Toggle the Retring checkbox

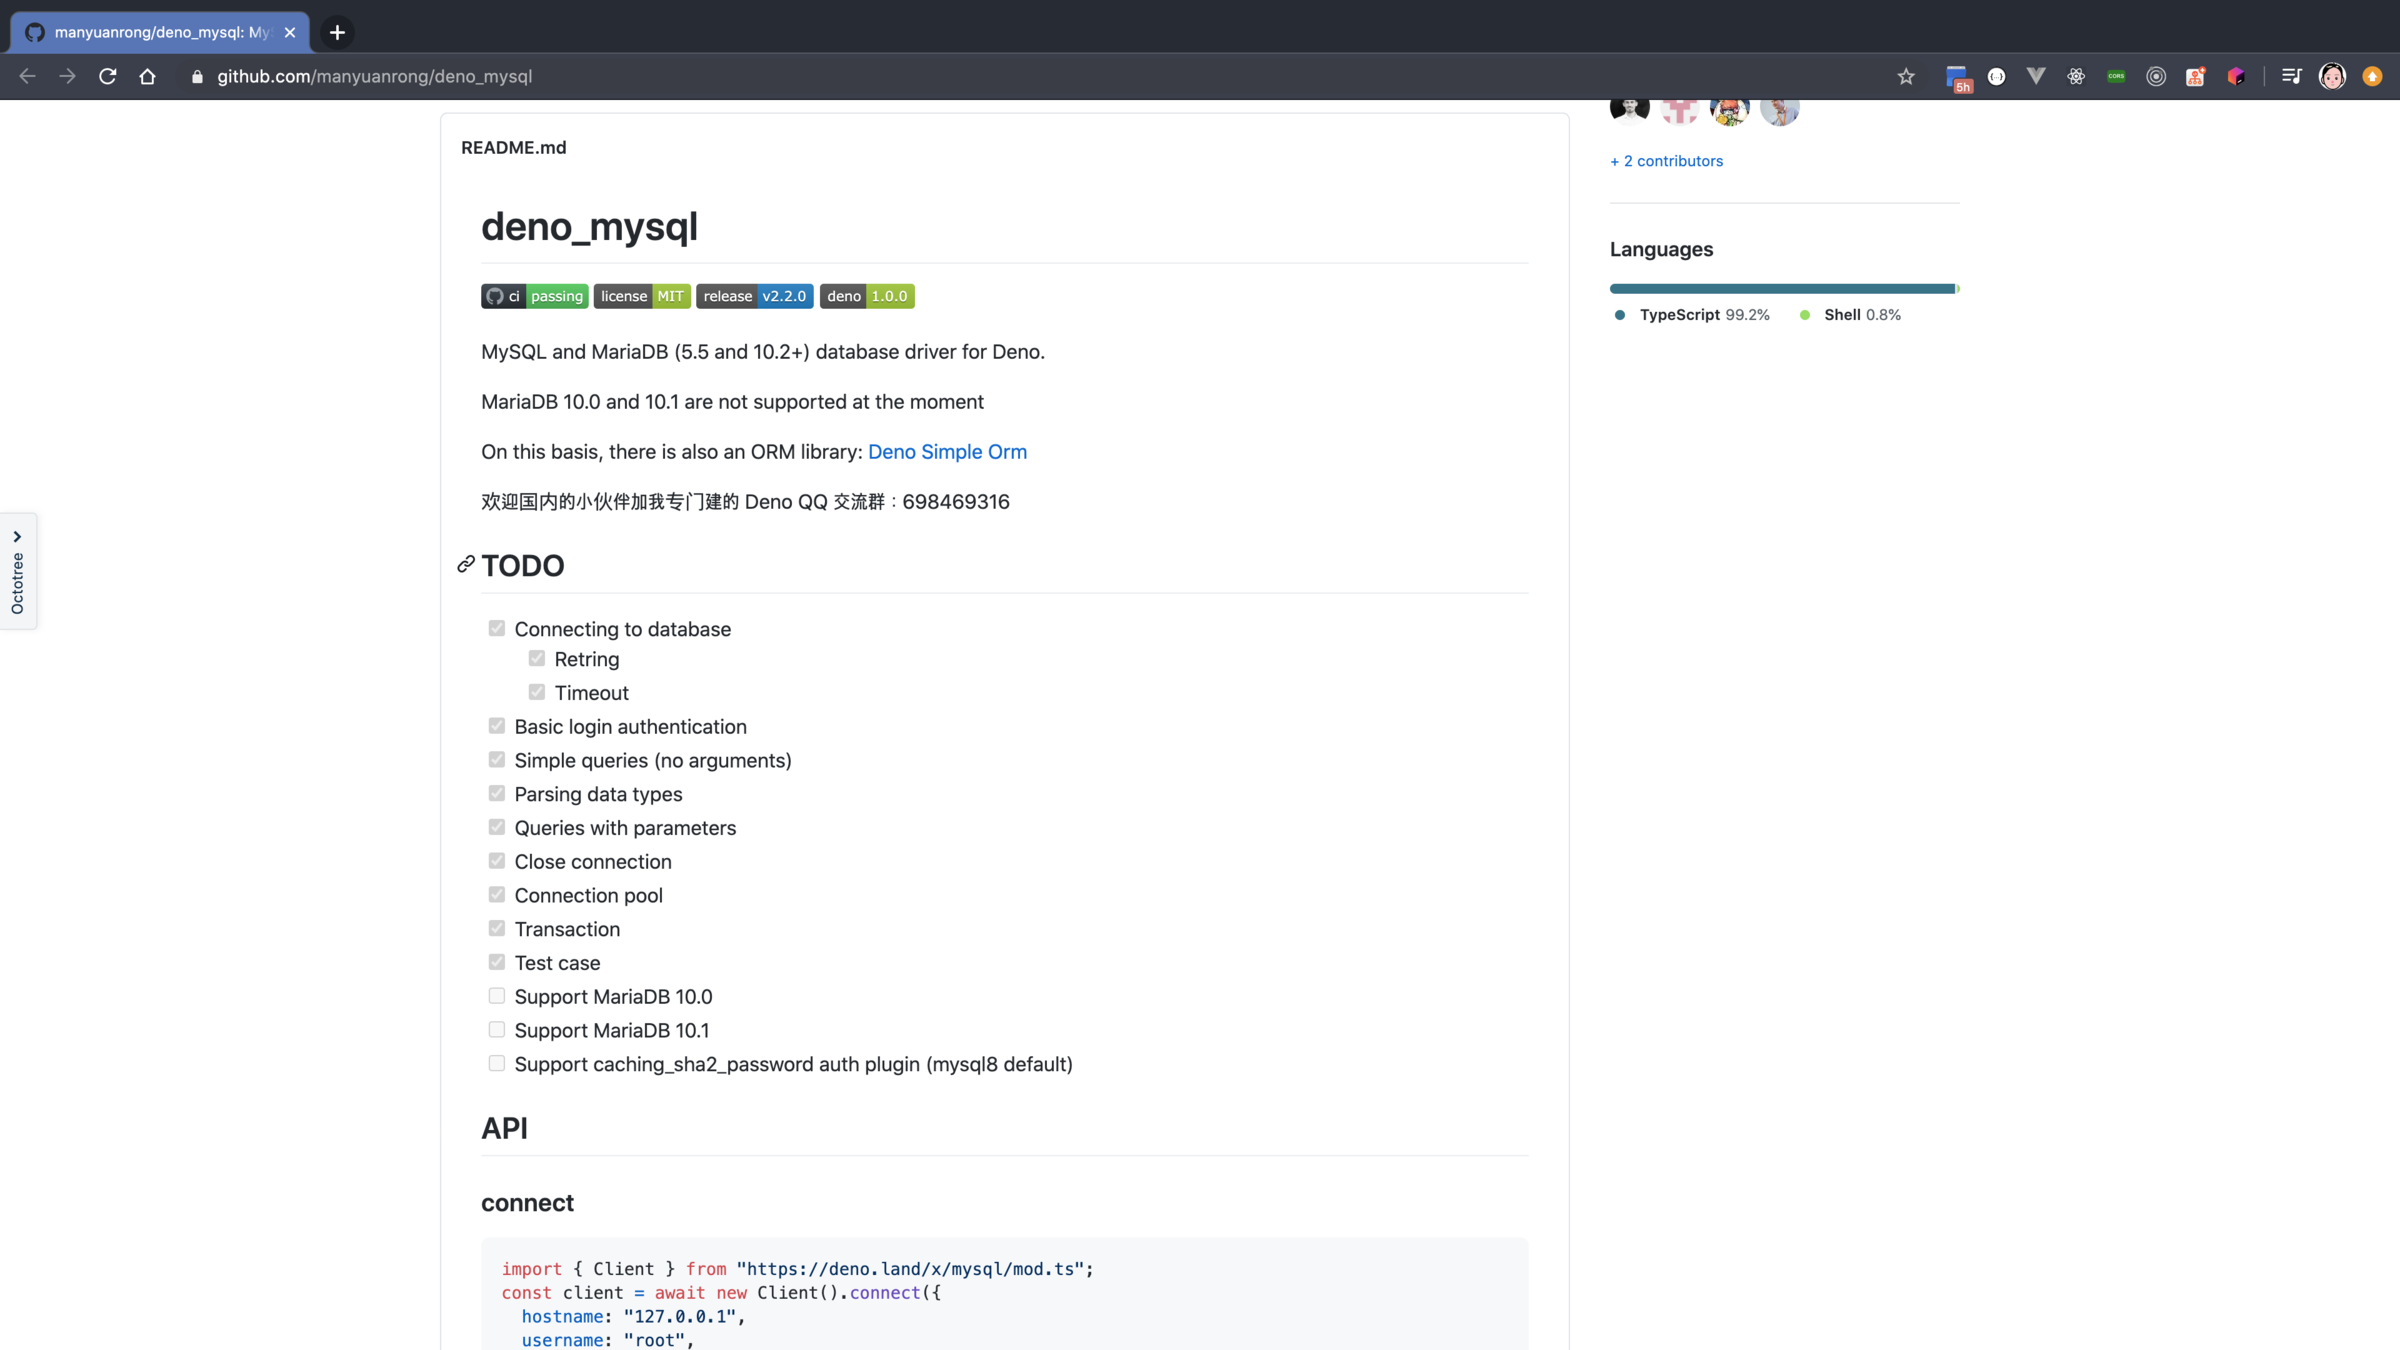[x=537, y=658]
